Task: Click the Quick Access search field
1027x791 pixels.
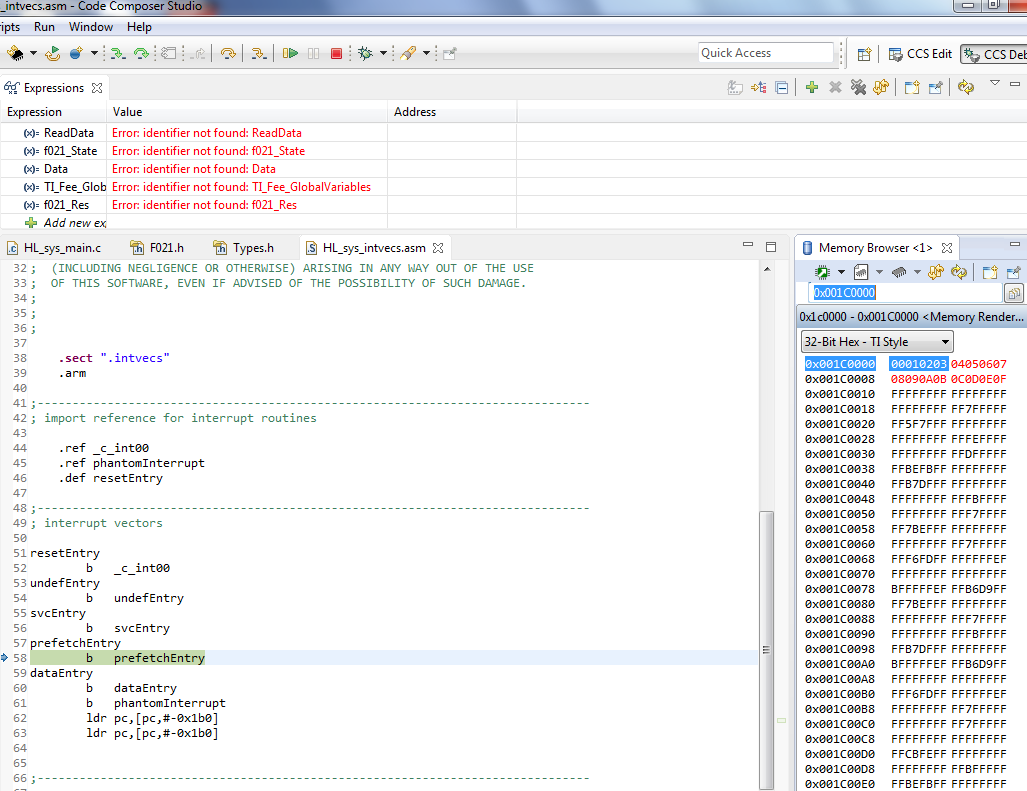Action: 766,53
